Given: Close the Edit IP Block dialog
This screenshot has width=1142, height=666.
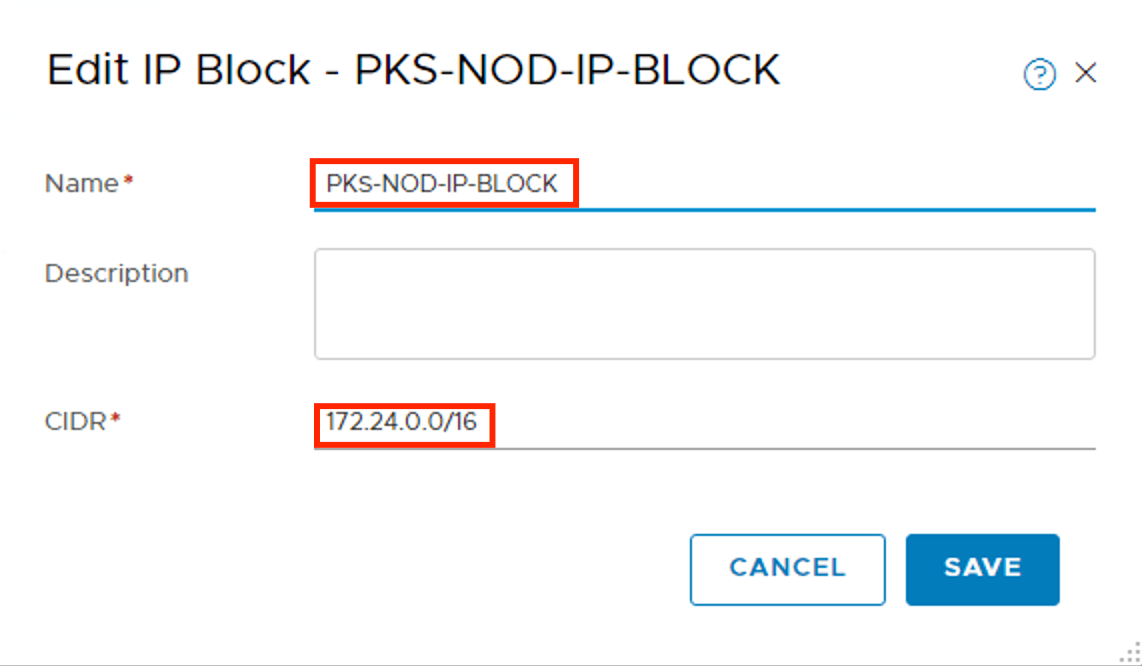Looking at the screenshot, I should click(x=1085, y=73).
